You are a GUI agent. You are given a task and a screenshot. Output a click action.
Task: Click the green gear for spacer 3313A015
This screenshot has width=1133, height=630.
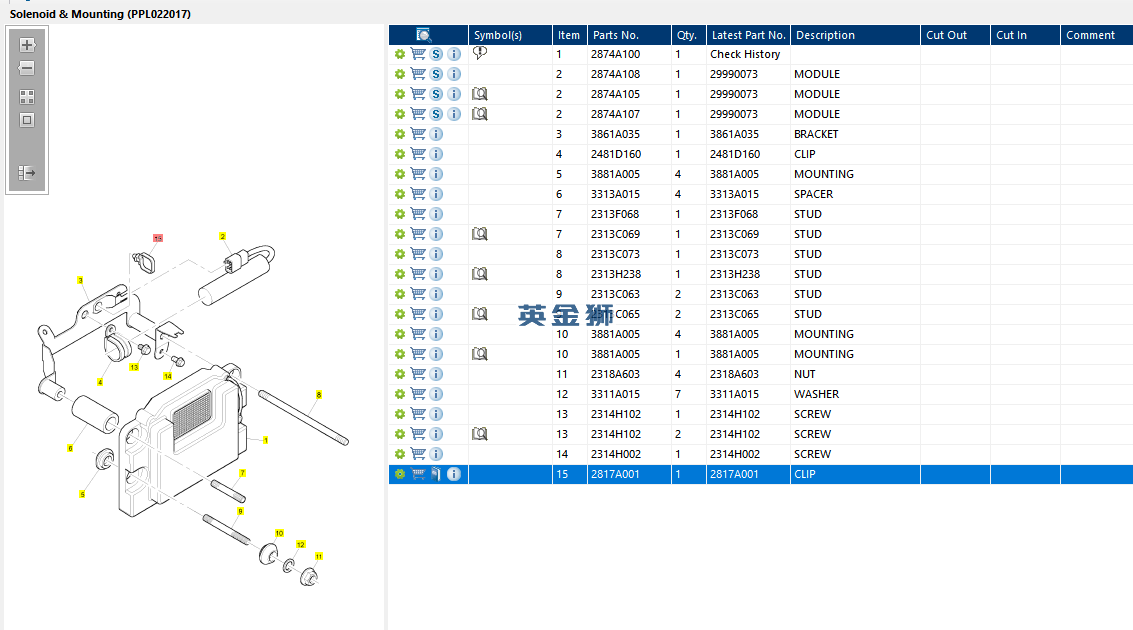pyautogui.click(x=400, y=194)
